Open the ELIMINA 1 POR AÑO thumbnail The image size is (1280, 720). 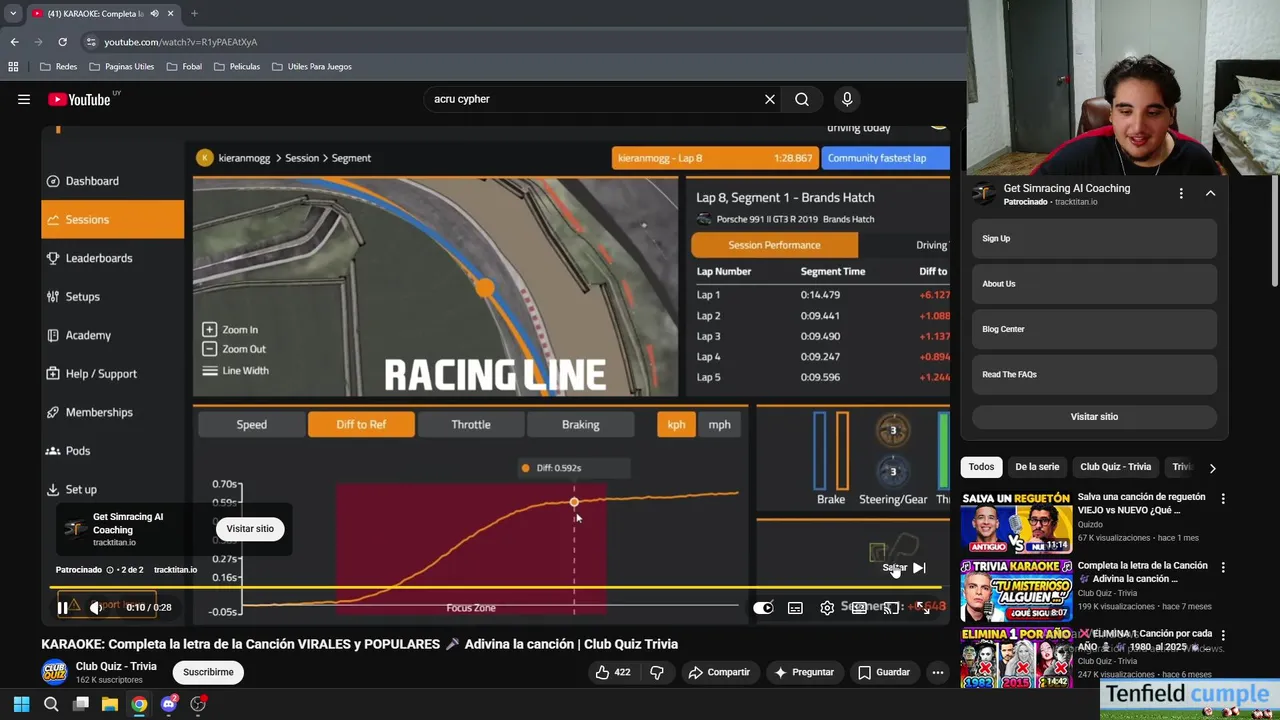[x=1015, y=658]
